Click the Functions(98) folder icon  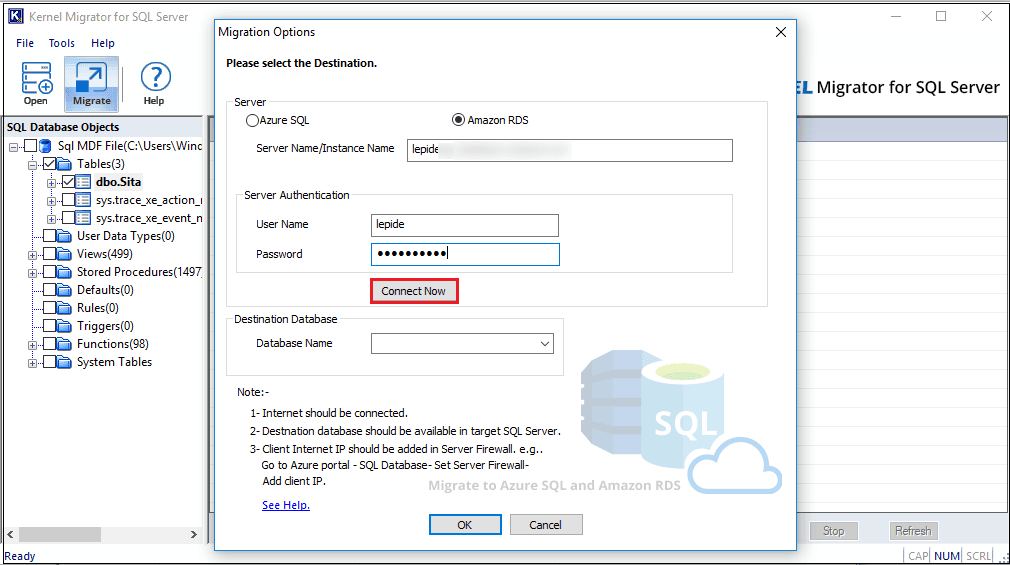coord(64,345)
